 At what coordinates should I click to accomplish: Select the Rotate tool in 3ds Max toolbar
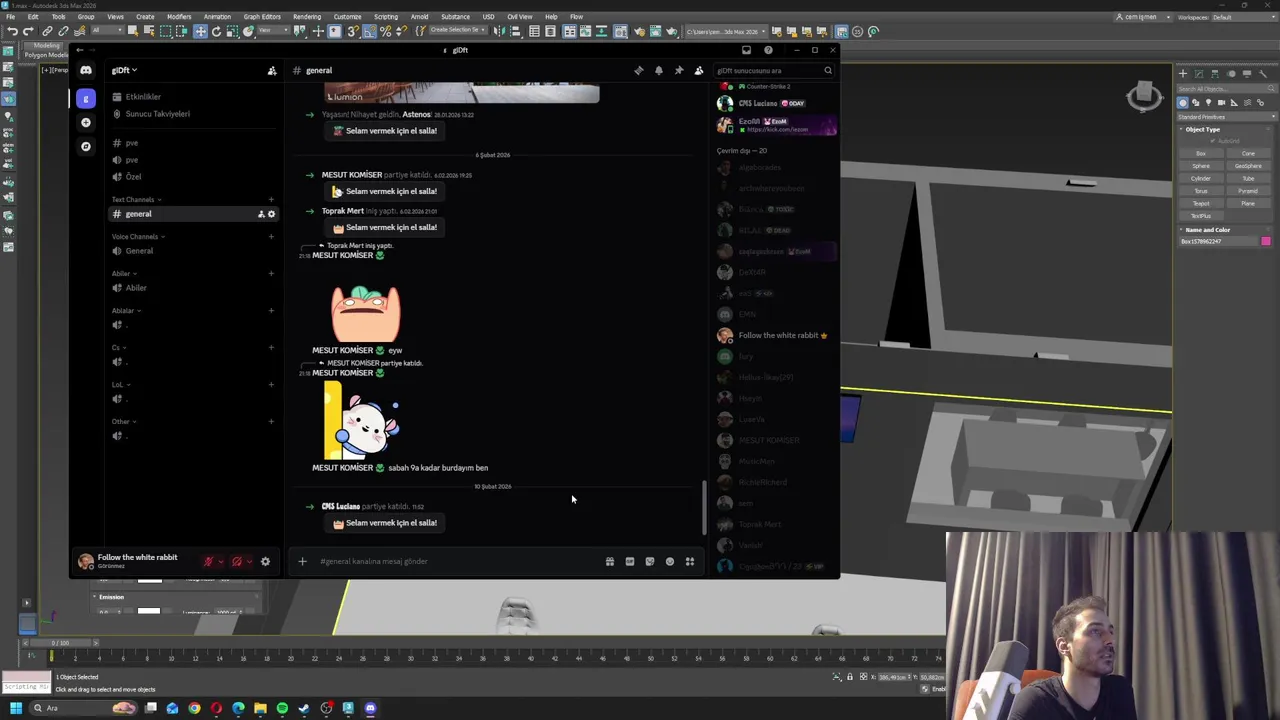216,31
